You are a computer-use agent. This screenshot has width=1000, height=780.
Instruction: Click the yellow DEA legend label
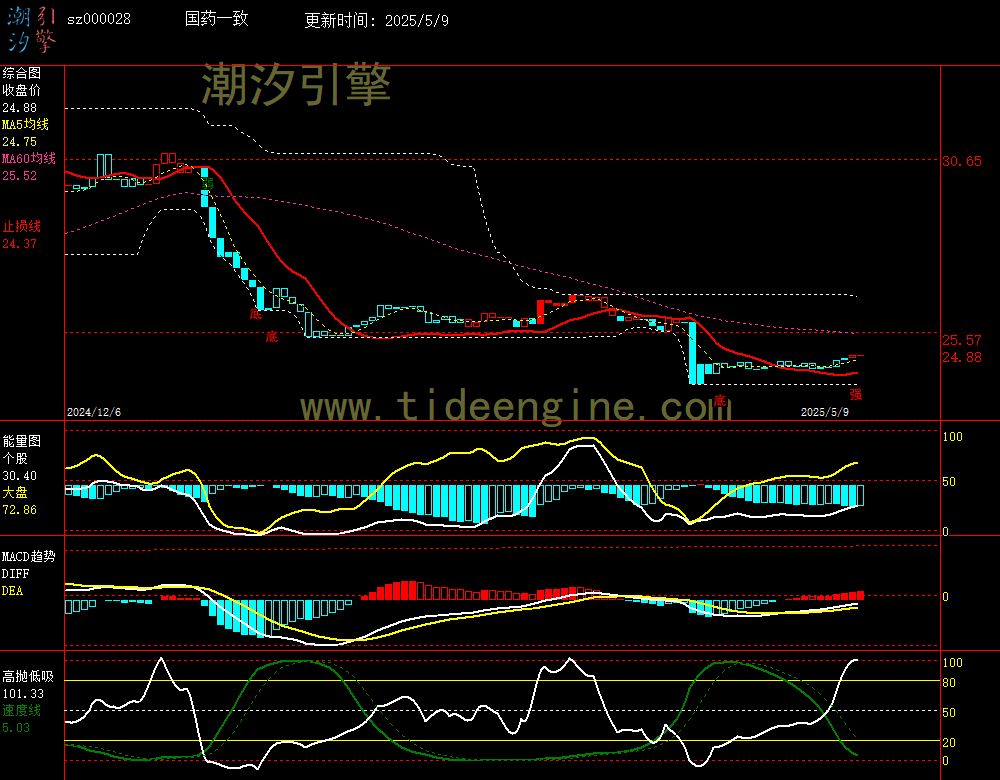click(13, 591)
